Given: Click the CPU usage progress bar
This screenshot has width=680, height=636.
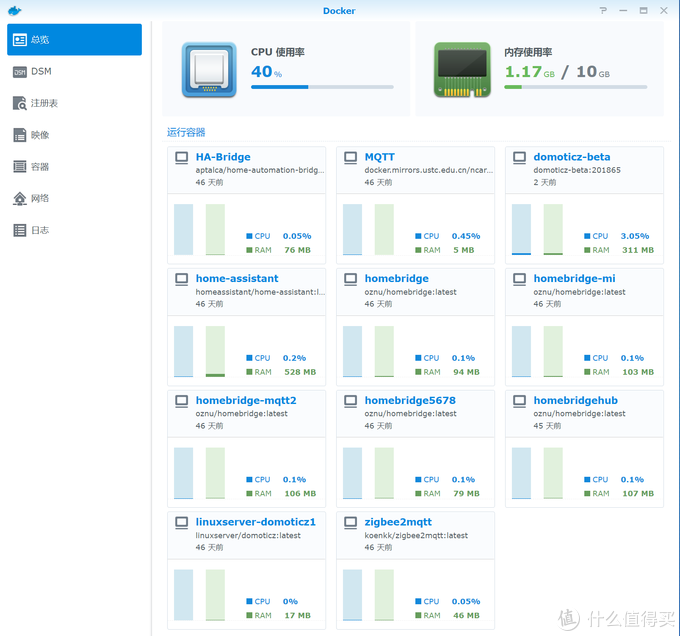Looking at the screenshot, I should [x=322, y=87].
